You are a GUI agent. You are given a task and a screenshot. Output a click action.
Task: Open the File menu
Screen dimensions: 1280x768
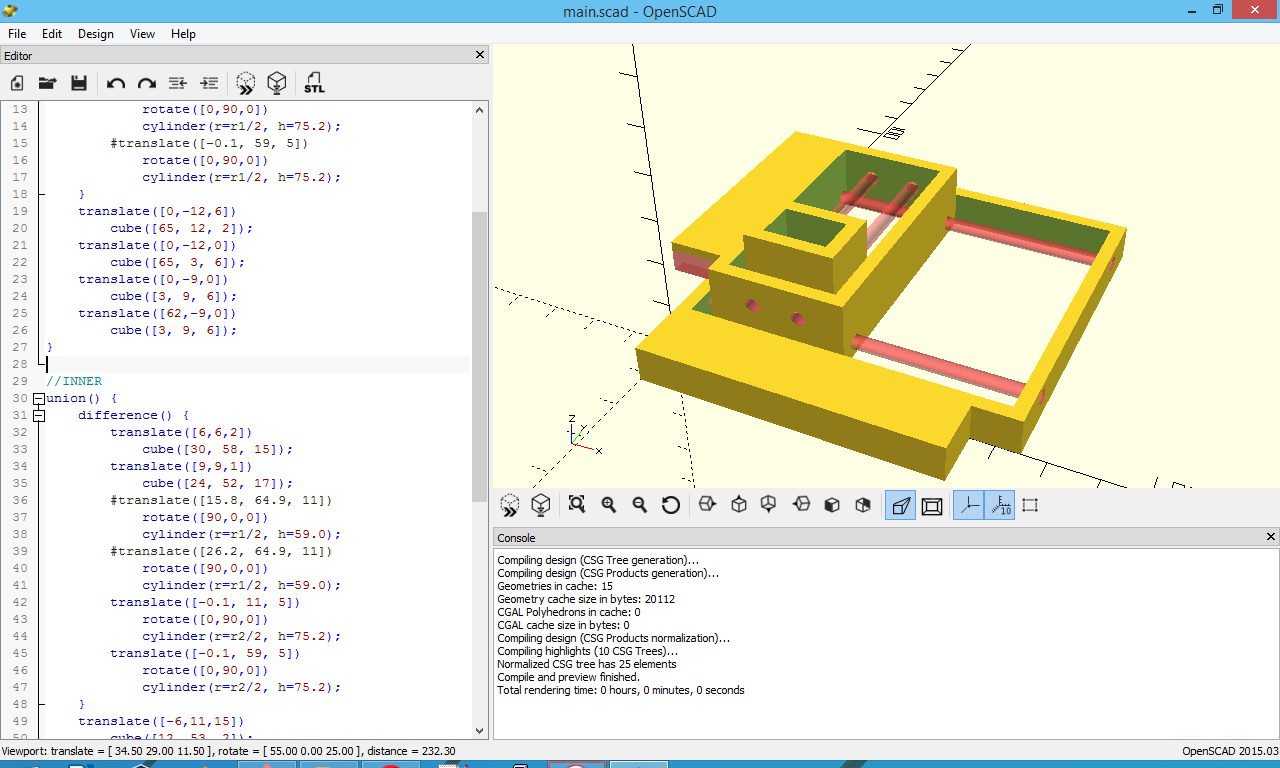(x=17, y=33)
